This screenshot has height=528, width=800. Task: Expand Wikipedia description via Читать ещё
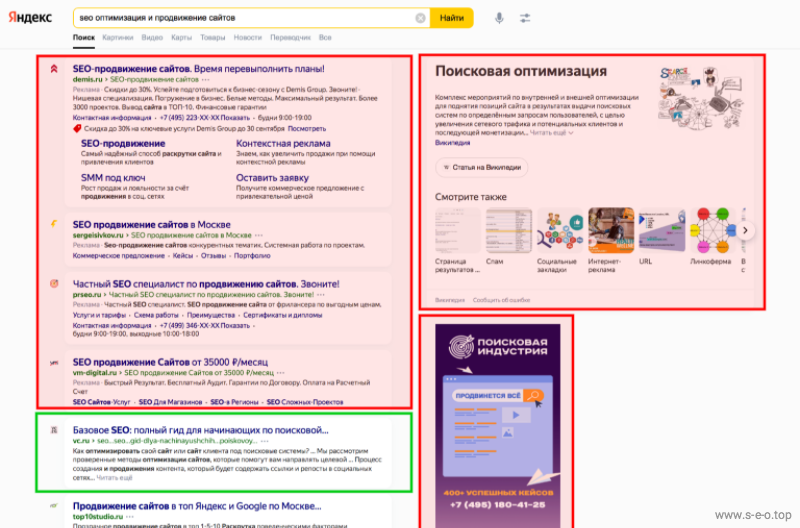551,133
